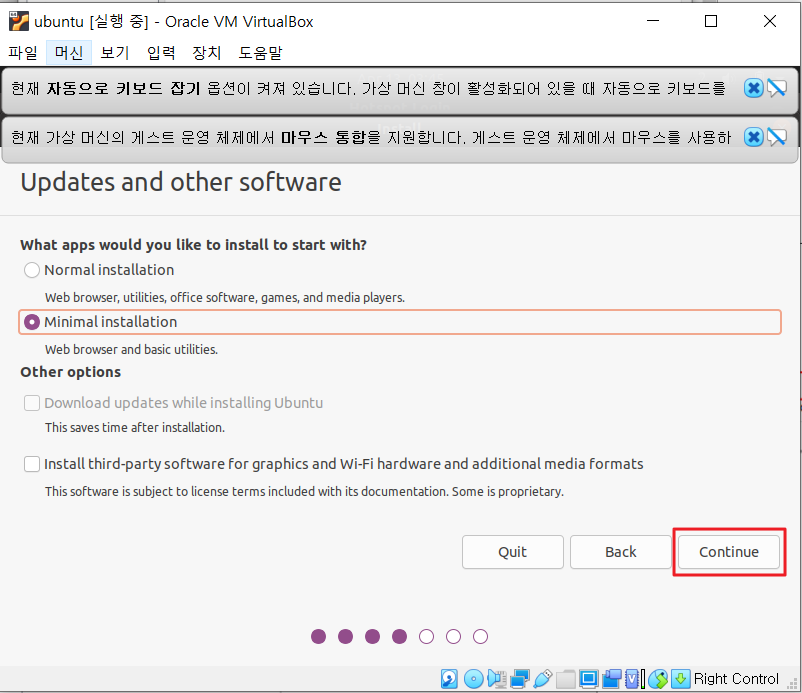Dismiss the keyboard auto-capture notification with blue X
The height and width of the screenshot is (693, 802).
coord(753,88)
